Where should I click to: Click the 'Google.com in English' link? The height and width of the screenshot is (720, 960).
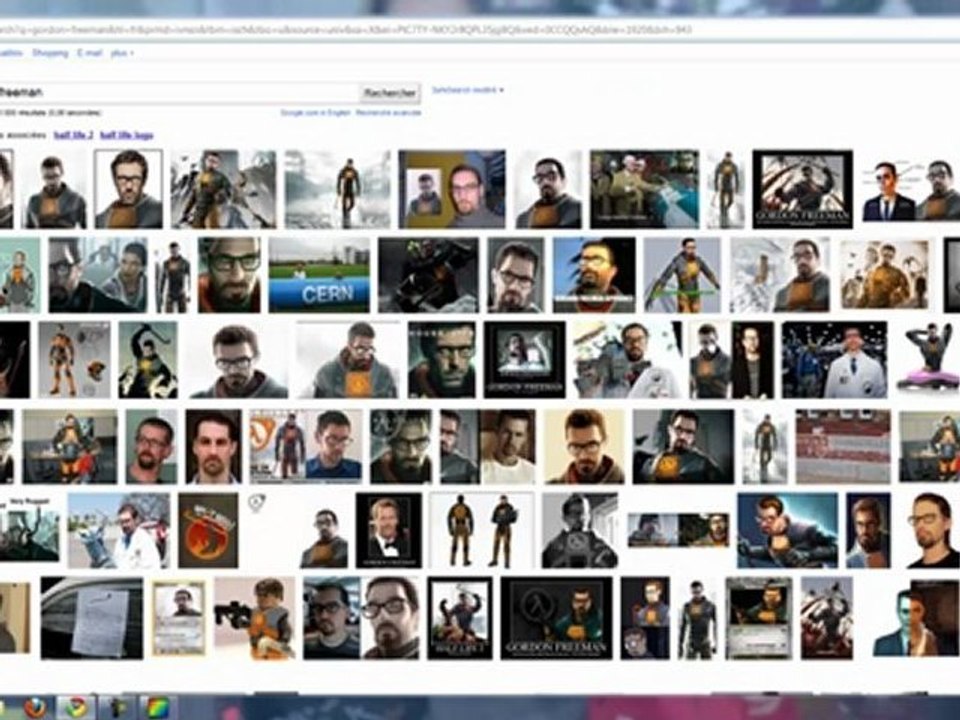315,113
